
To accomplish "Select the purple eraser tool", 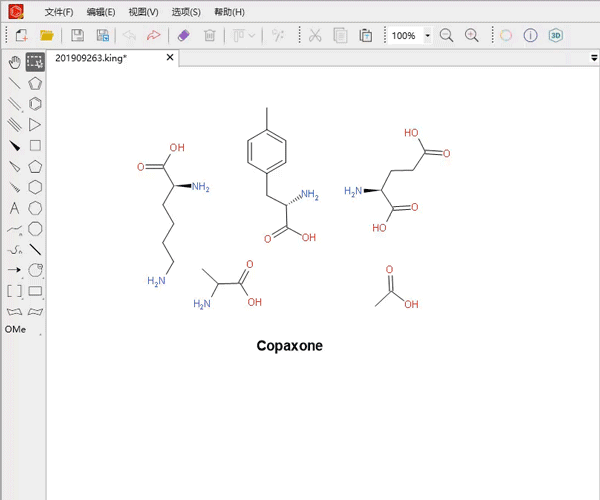I will point(184,36).
